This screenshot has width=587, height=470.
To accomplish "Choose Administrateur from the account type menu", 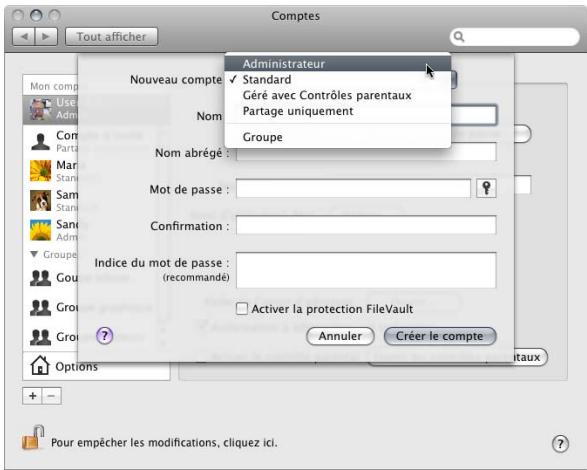I will coord(338,64).
